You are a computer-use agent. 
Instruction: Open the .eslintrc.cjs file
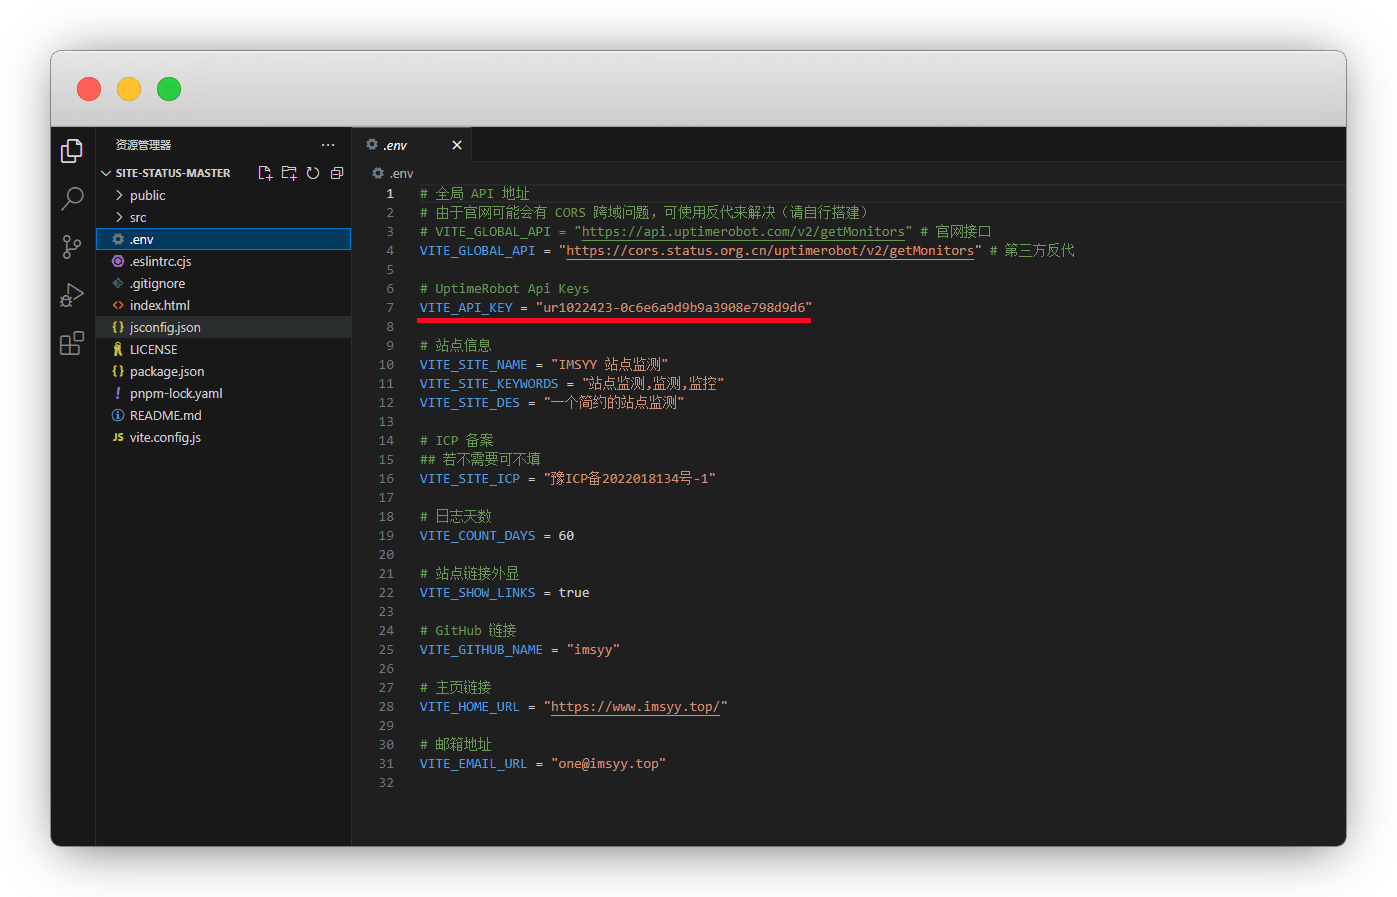coord(223,261)
